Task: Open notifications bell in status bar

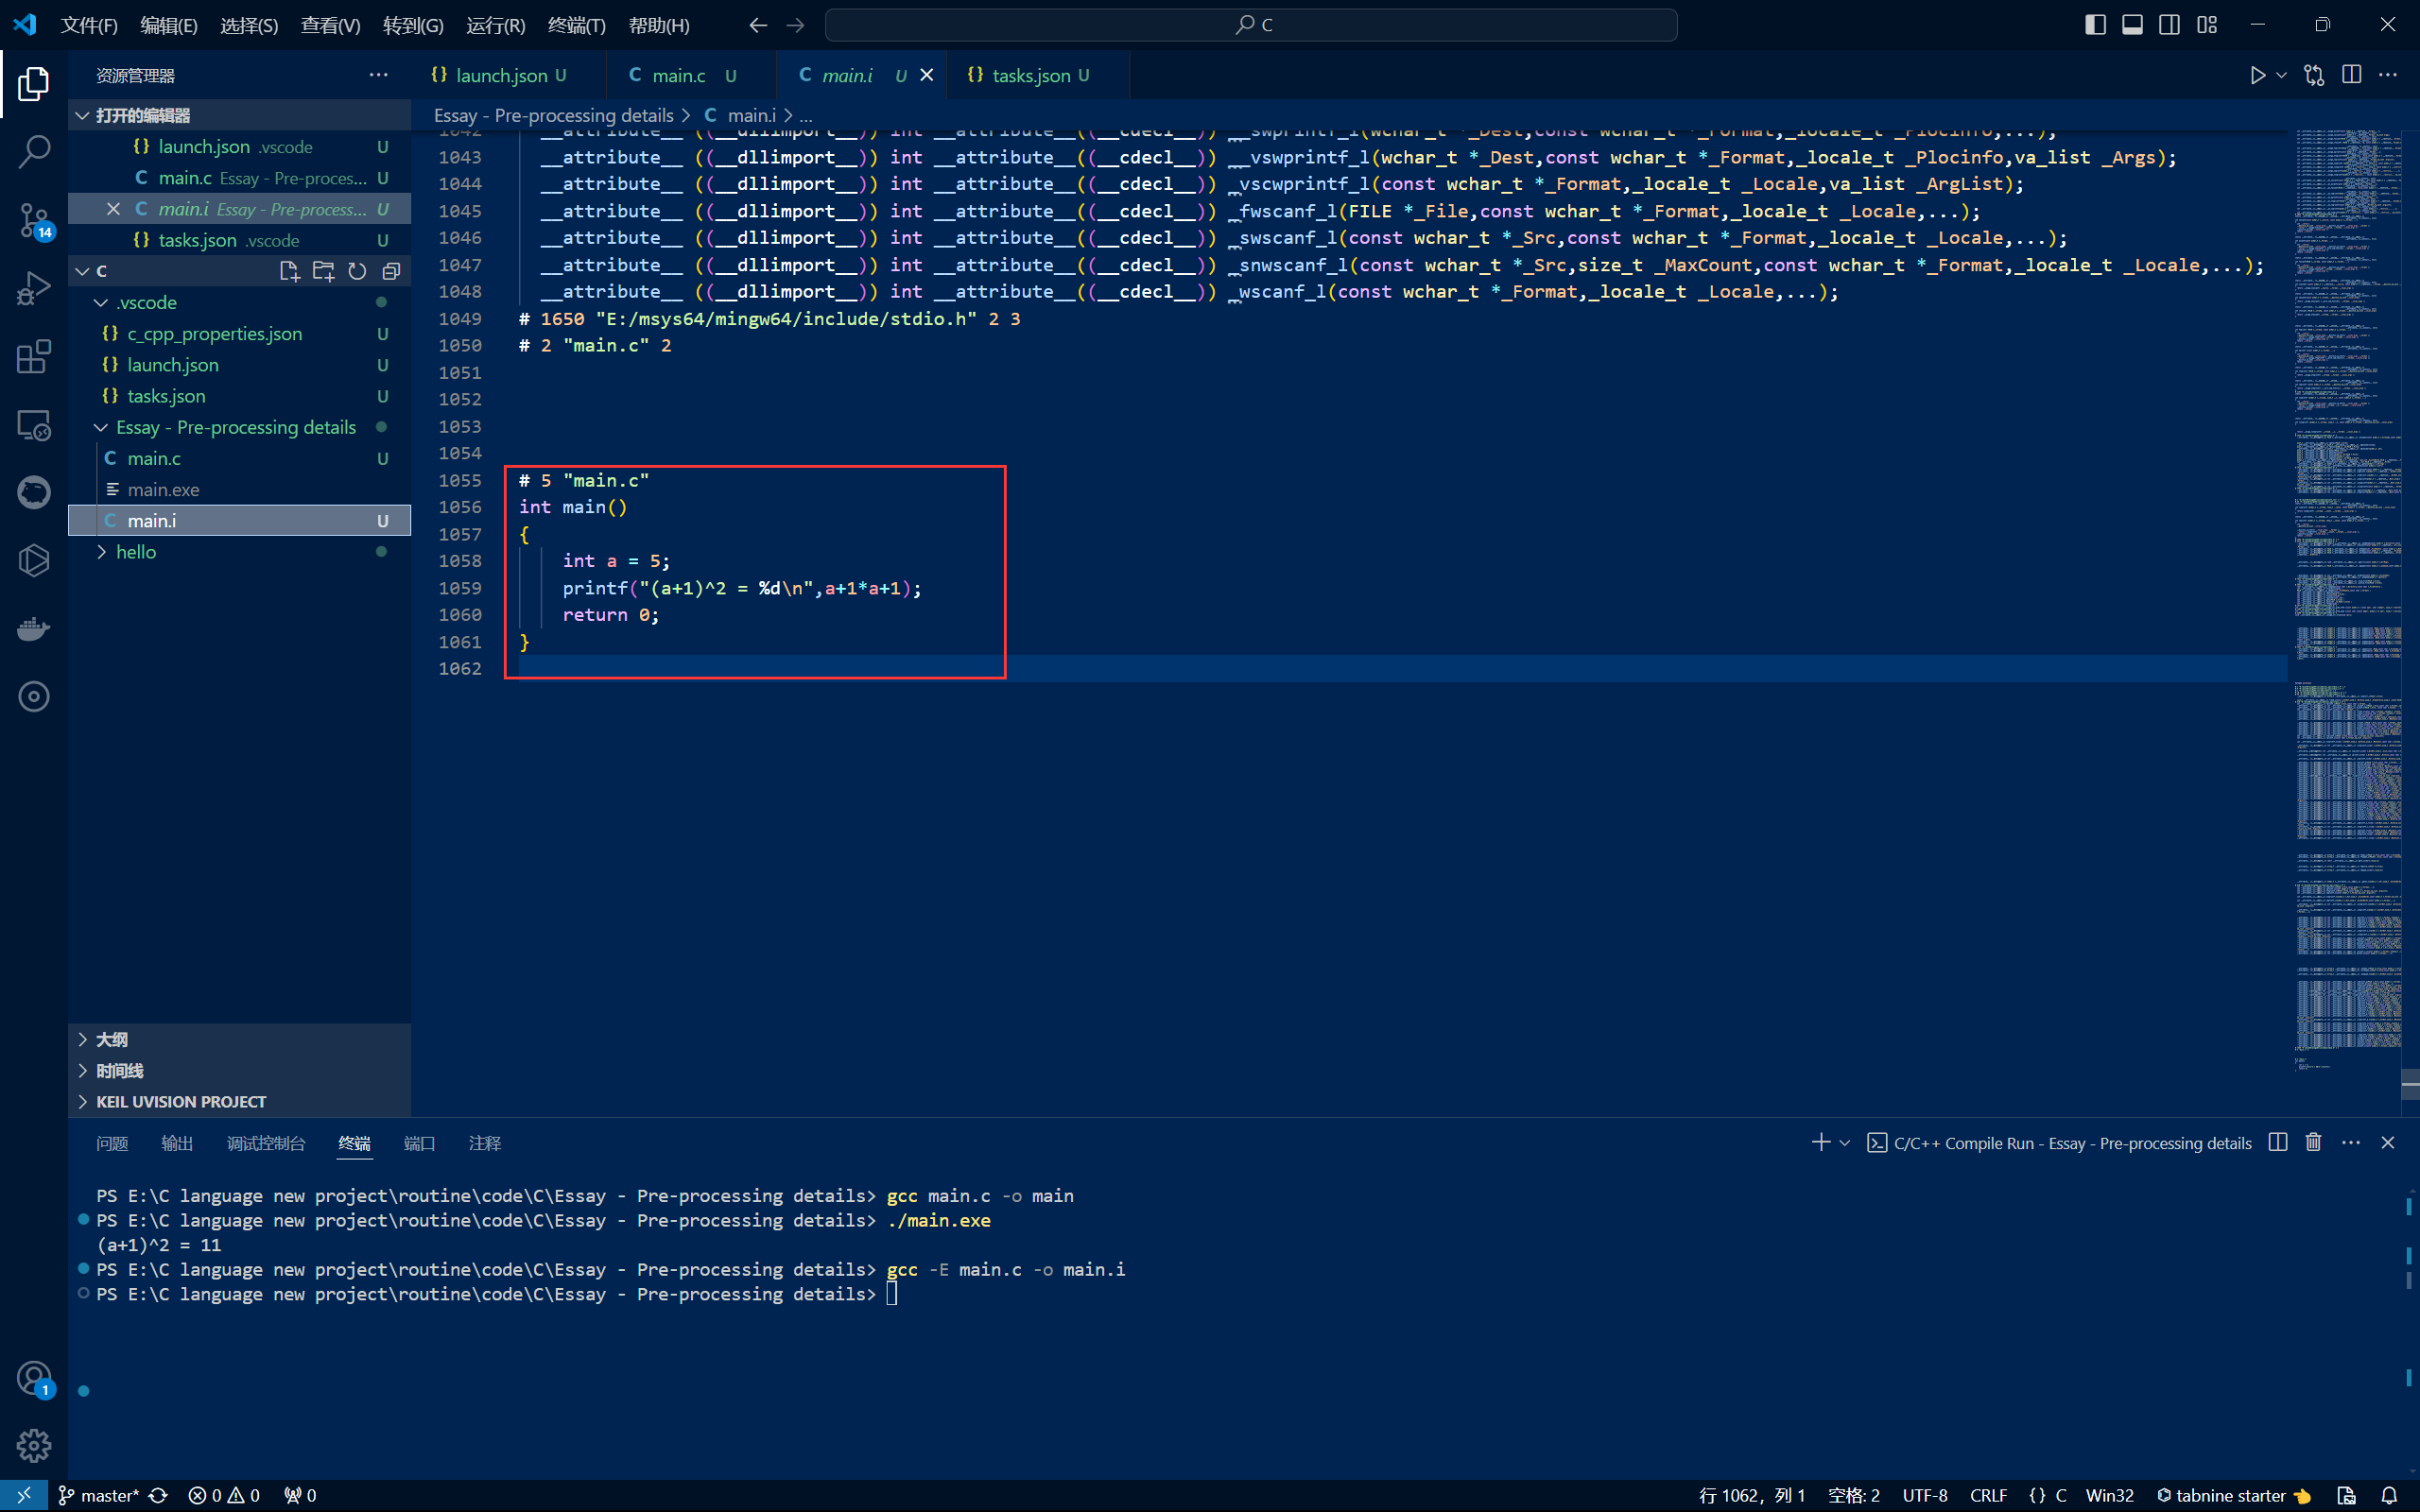Action: pyautogui.click(x=2389, y=1495)
